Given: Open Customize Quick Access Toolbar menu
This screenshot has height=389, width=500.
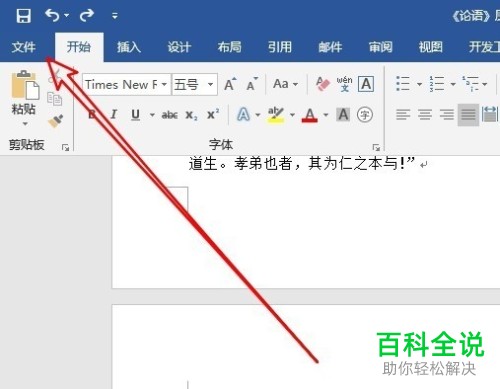Looking at the screenshot, I should coord(115,16).
